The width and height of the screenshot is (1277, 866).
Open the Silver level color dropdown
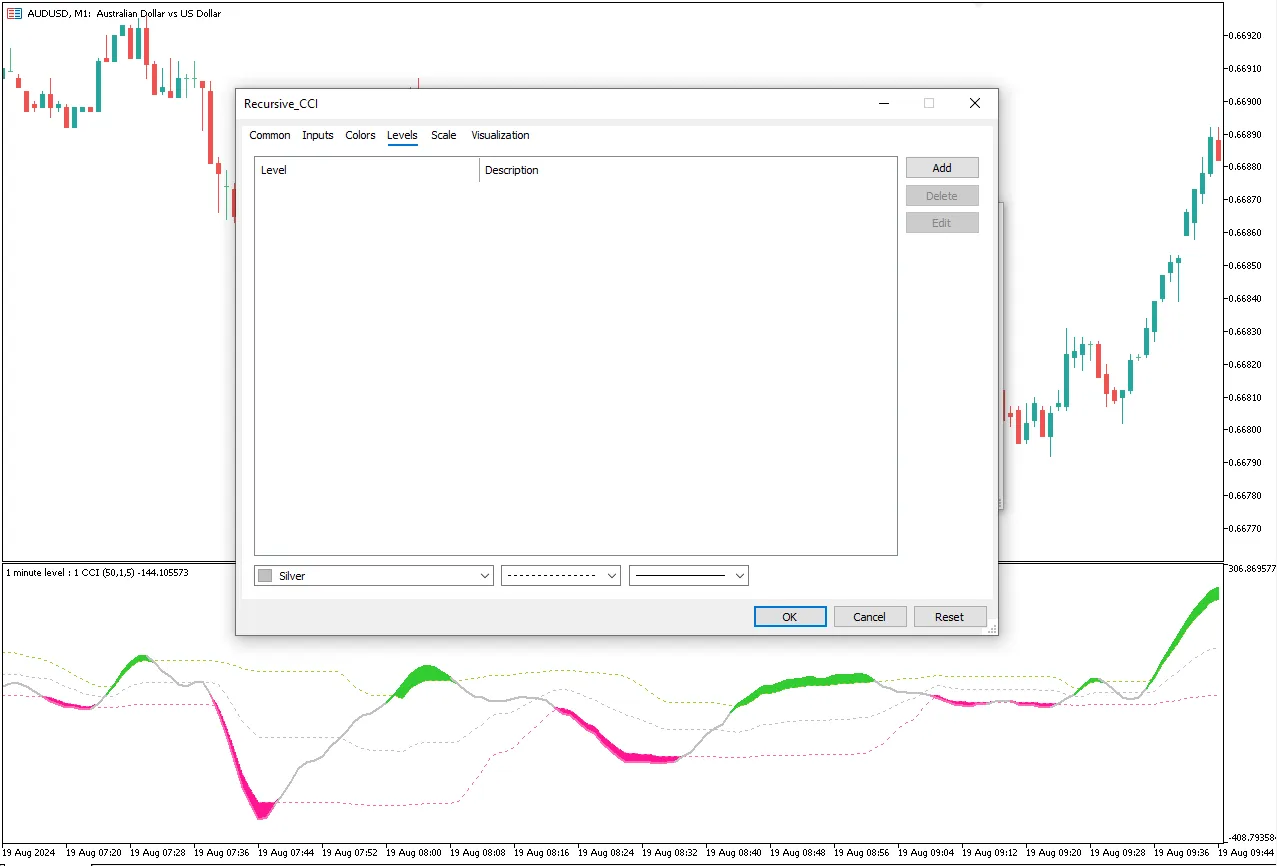click(x=485, y=576)
